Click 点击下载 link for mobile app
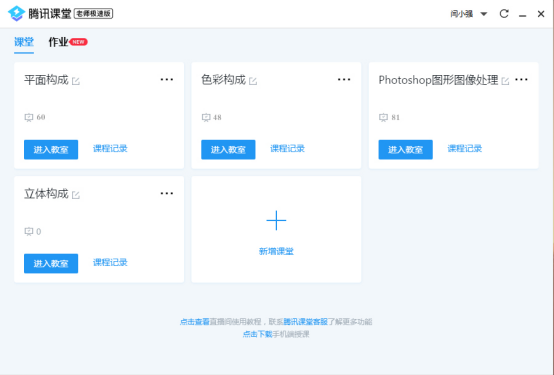The height and width of the screenshot is (375, 554). click(x=258, y=334)
